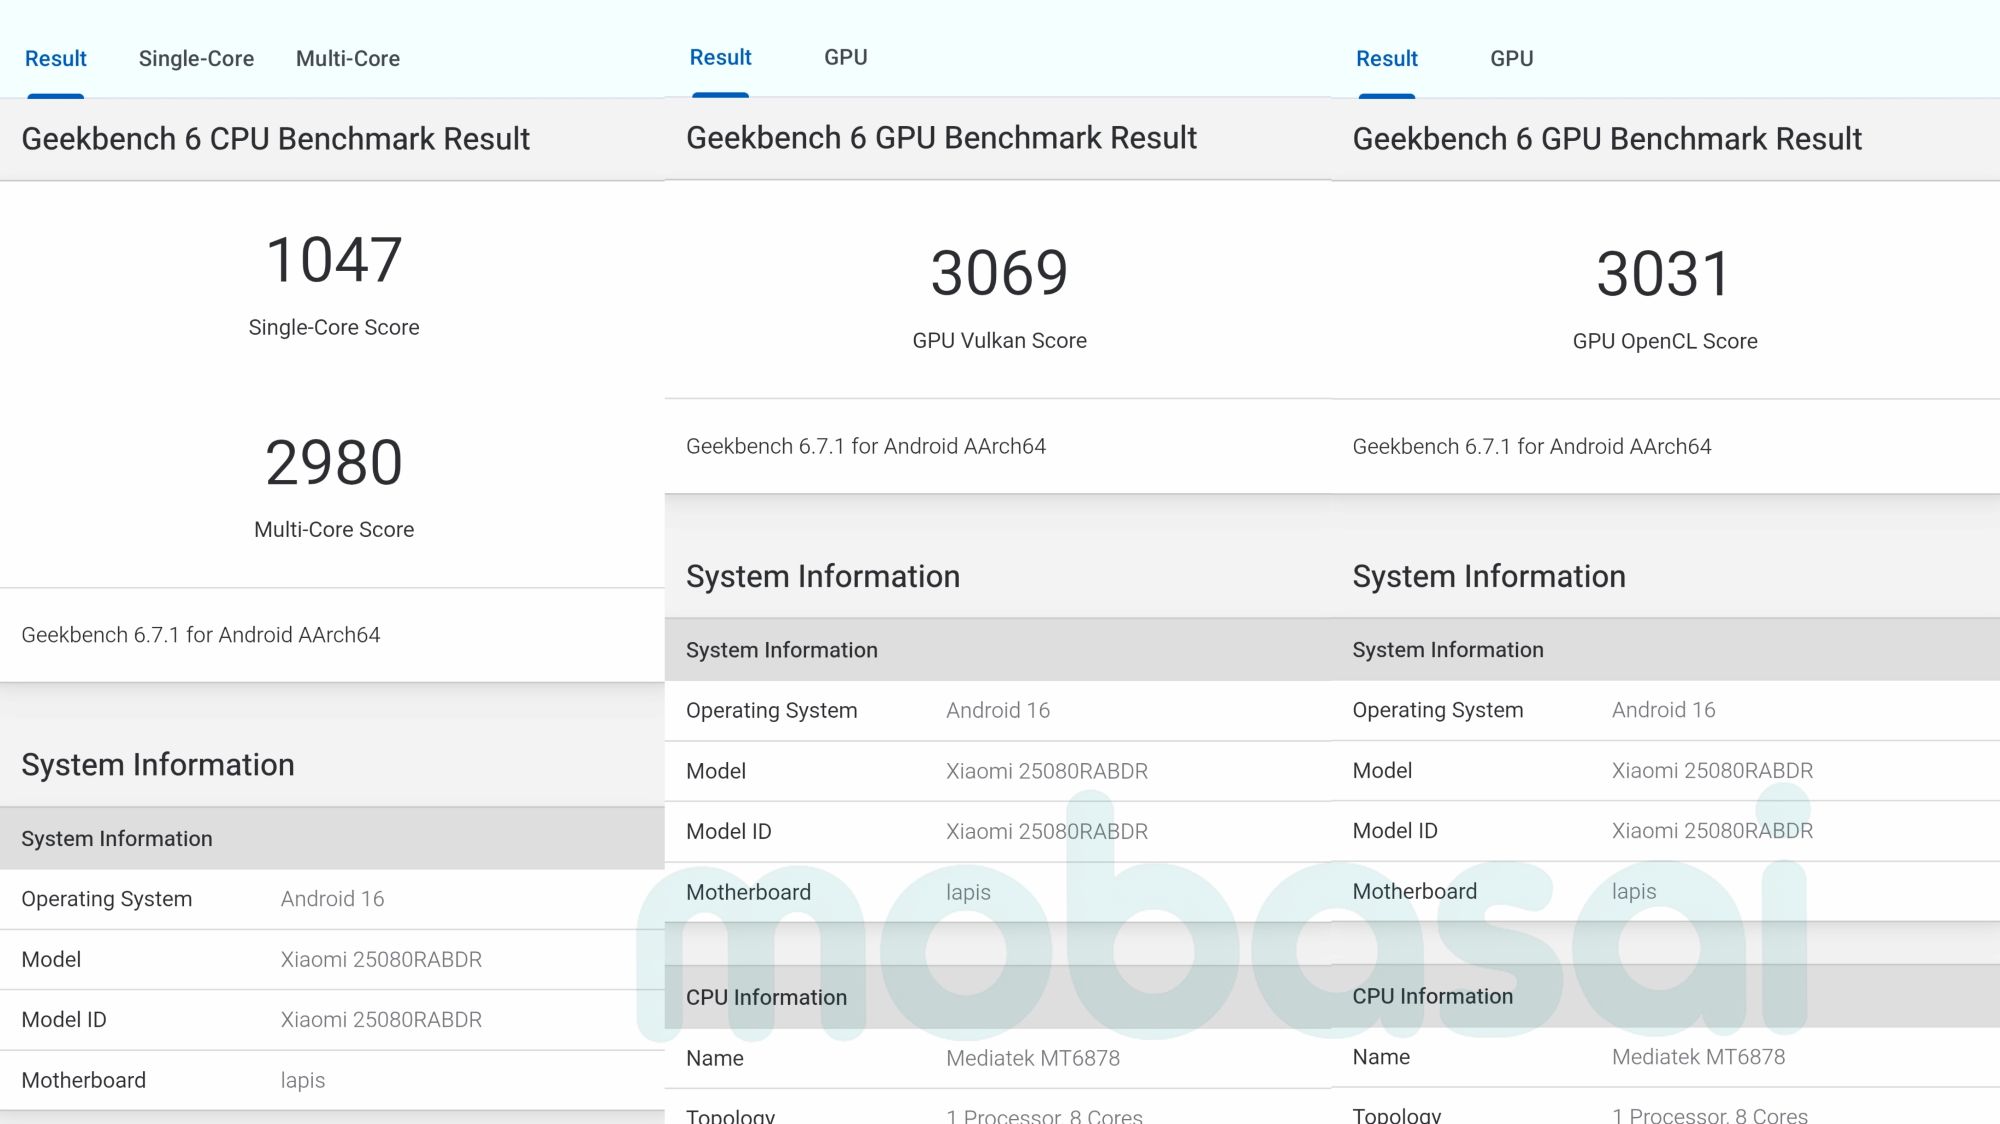The width and height of the screenshot is (2000, 1124).
Task: Click Android 16 value in Vulkan panel
Action: coord(998,710)
